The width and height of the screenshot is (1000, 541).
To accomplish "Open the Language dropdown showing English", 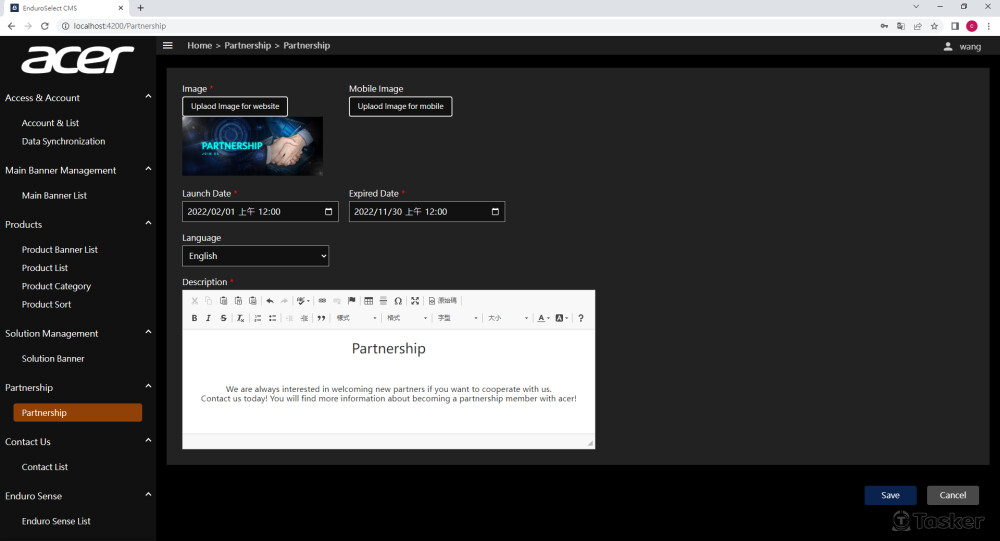I will pyautogui.click(x=255, y=256).
